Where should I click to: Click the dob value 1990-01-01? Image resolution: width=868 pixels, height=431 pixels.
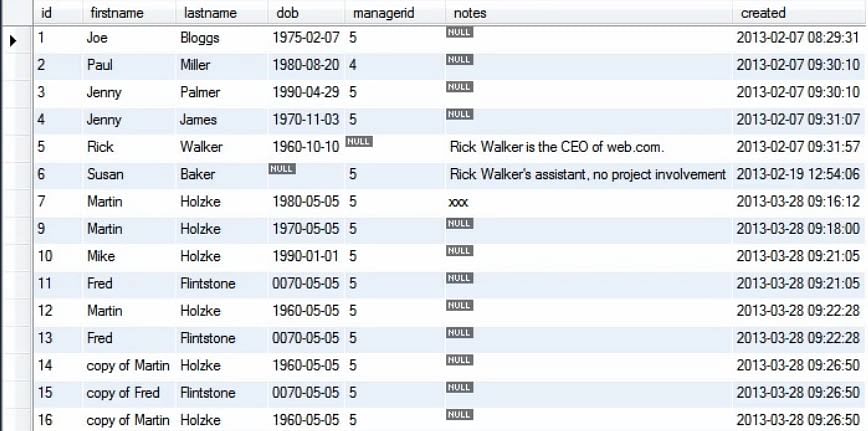coord(306,256)
